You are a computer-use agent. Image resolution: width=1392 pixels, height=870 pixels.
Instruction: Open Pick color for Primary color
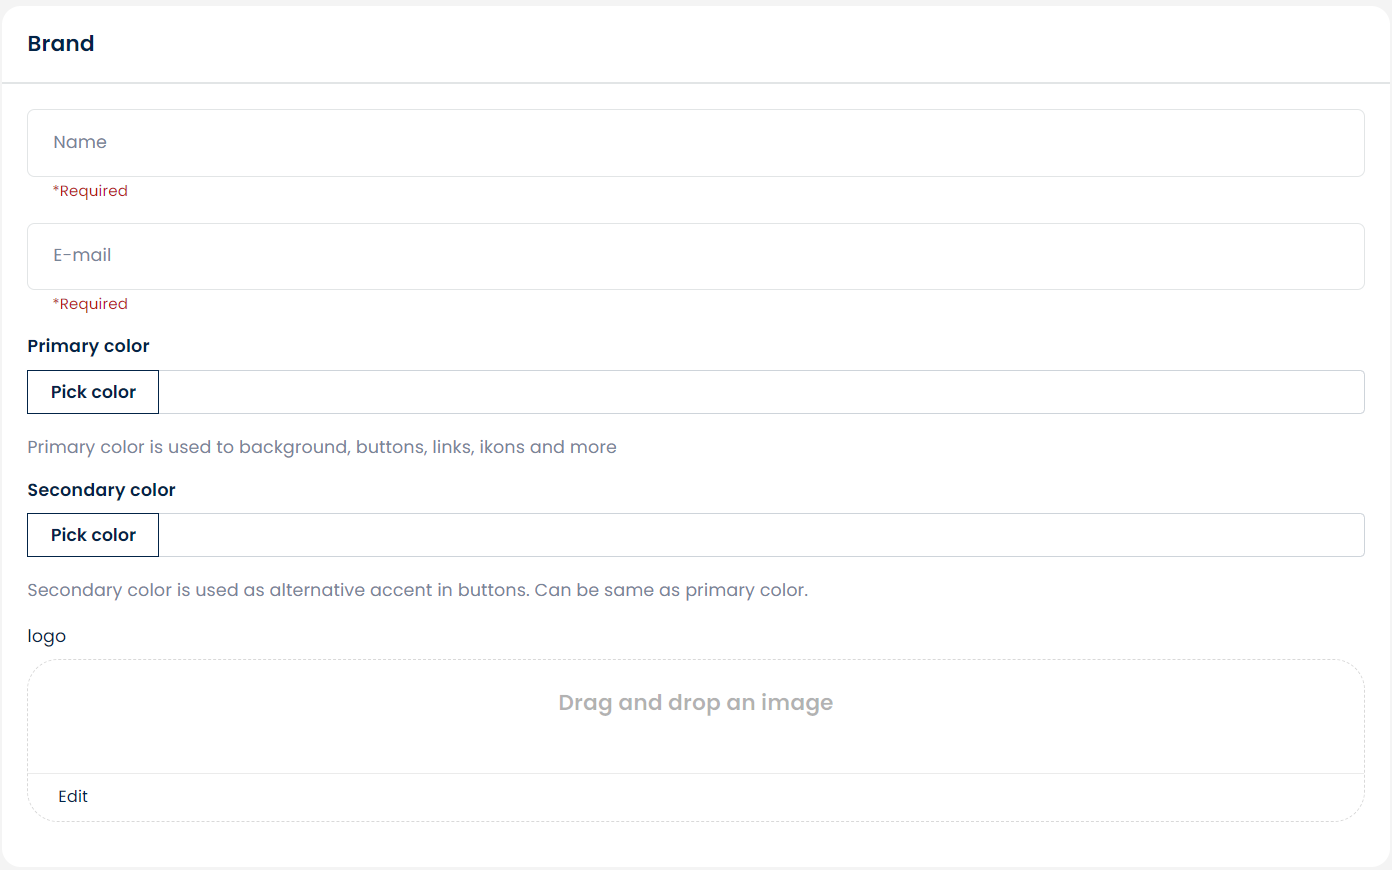click(x=93, y=392)
